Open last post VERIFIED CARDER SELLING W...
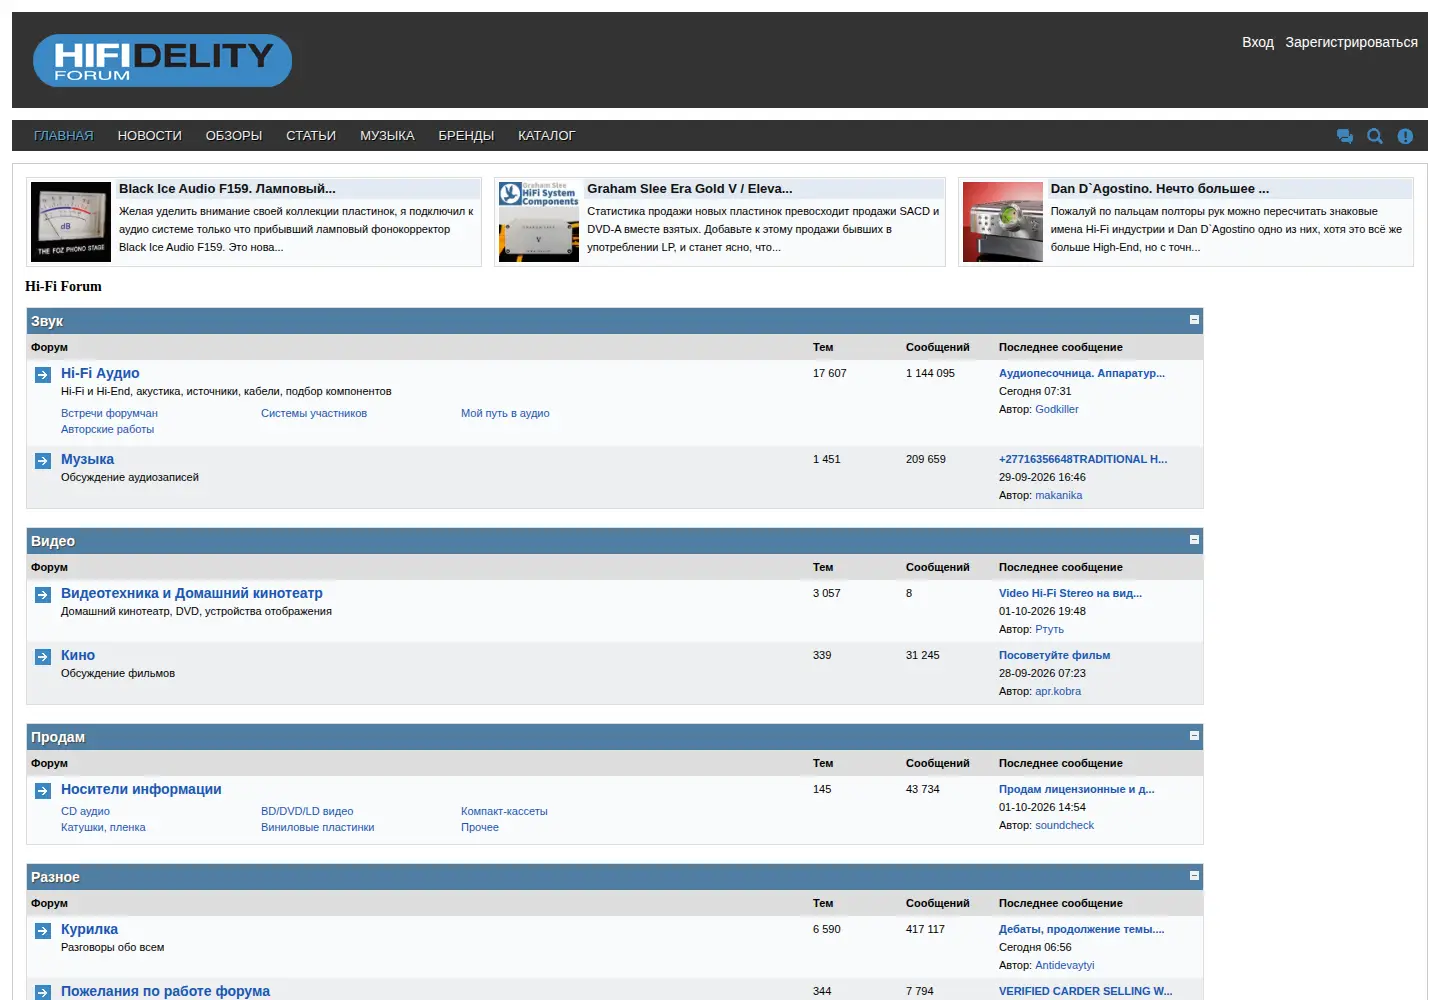 1085,991
